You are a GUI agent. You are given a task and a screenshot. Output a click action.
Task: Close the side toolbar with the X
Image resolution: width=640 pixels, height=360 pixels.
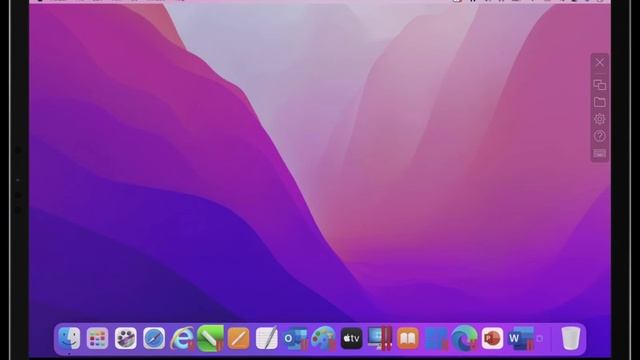(600, 63)
